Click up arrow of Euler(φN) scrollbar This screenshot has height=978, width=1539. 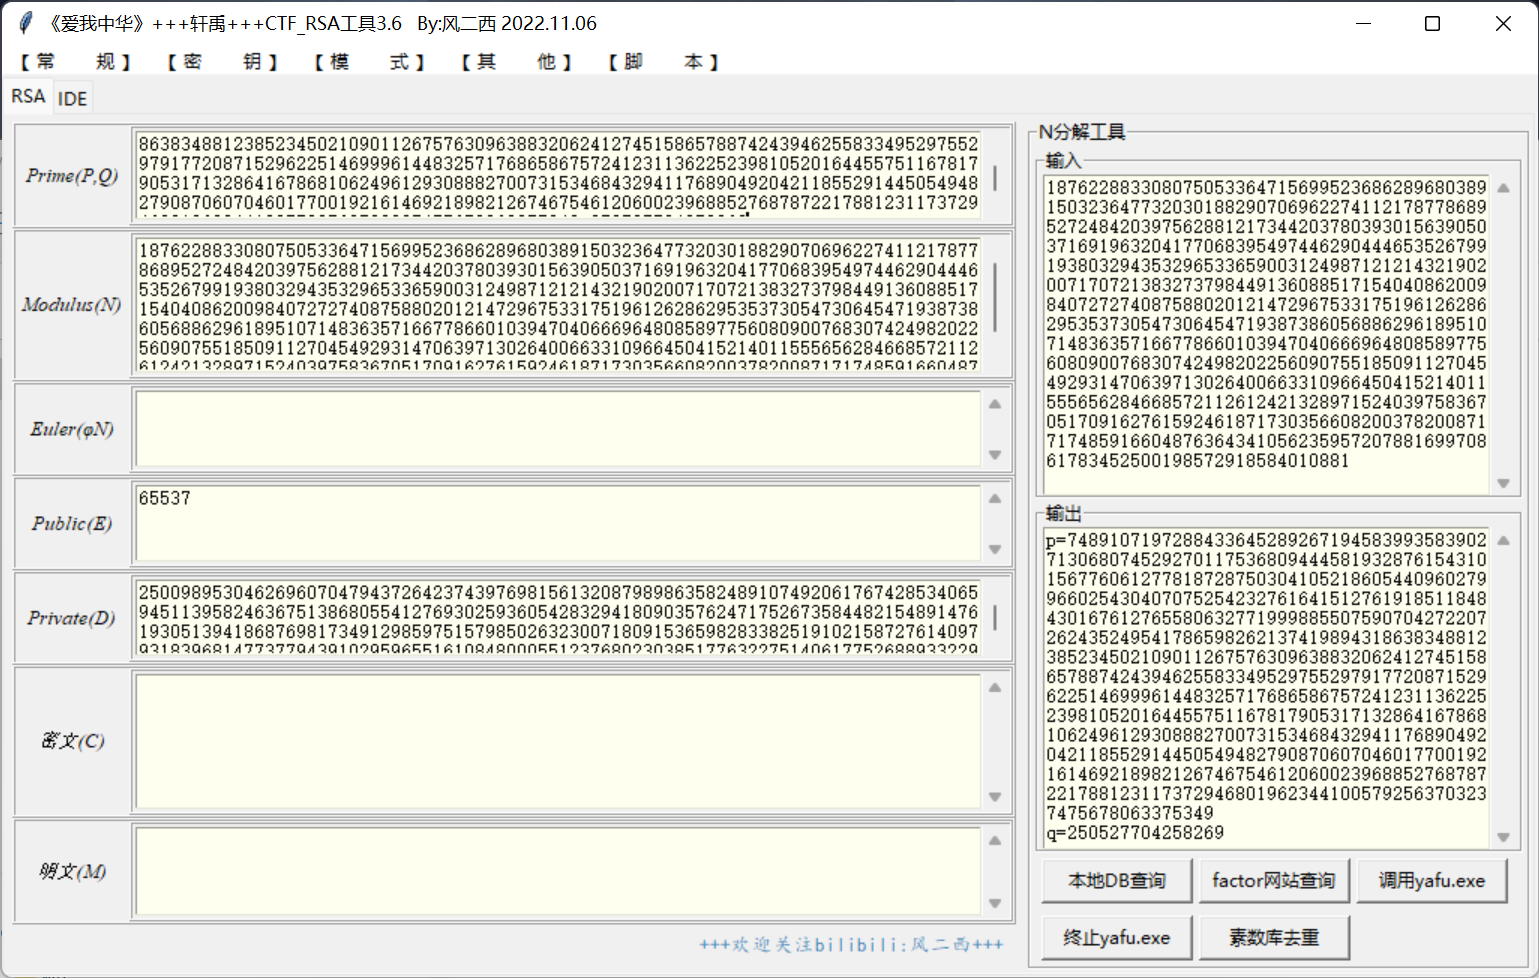[x=995, y=404]
